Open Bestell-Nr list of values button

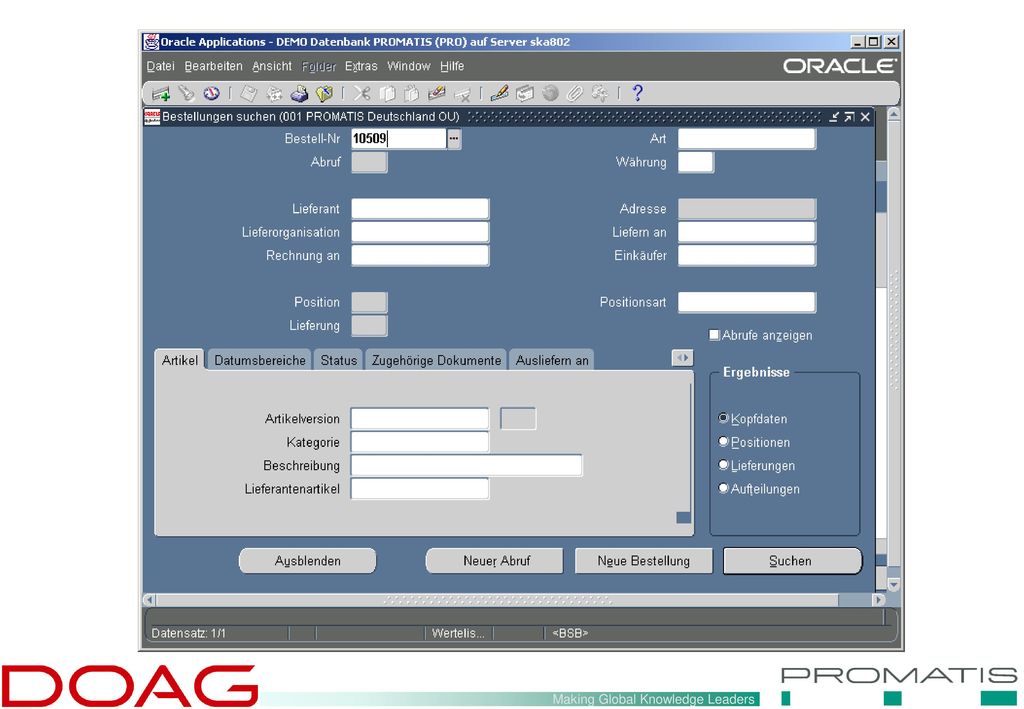click(454, 138)
